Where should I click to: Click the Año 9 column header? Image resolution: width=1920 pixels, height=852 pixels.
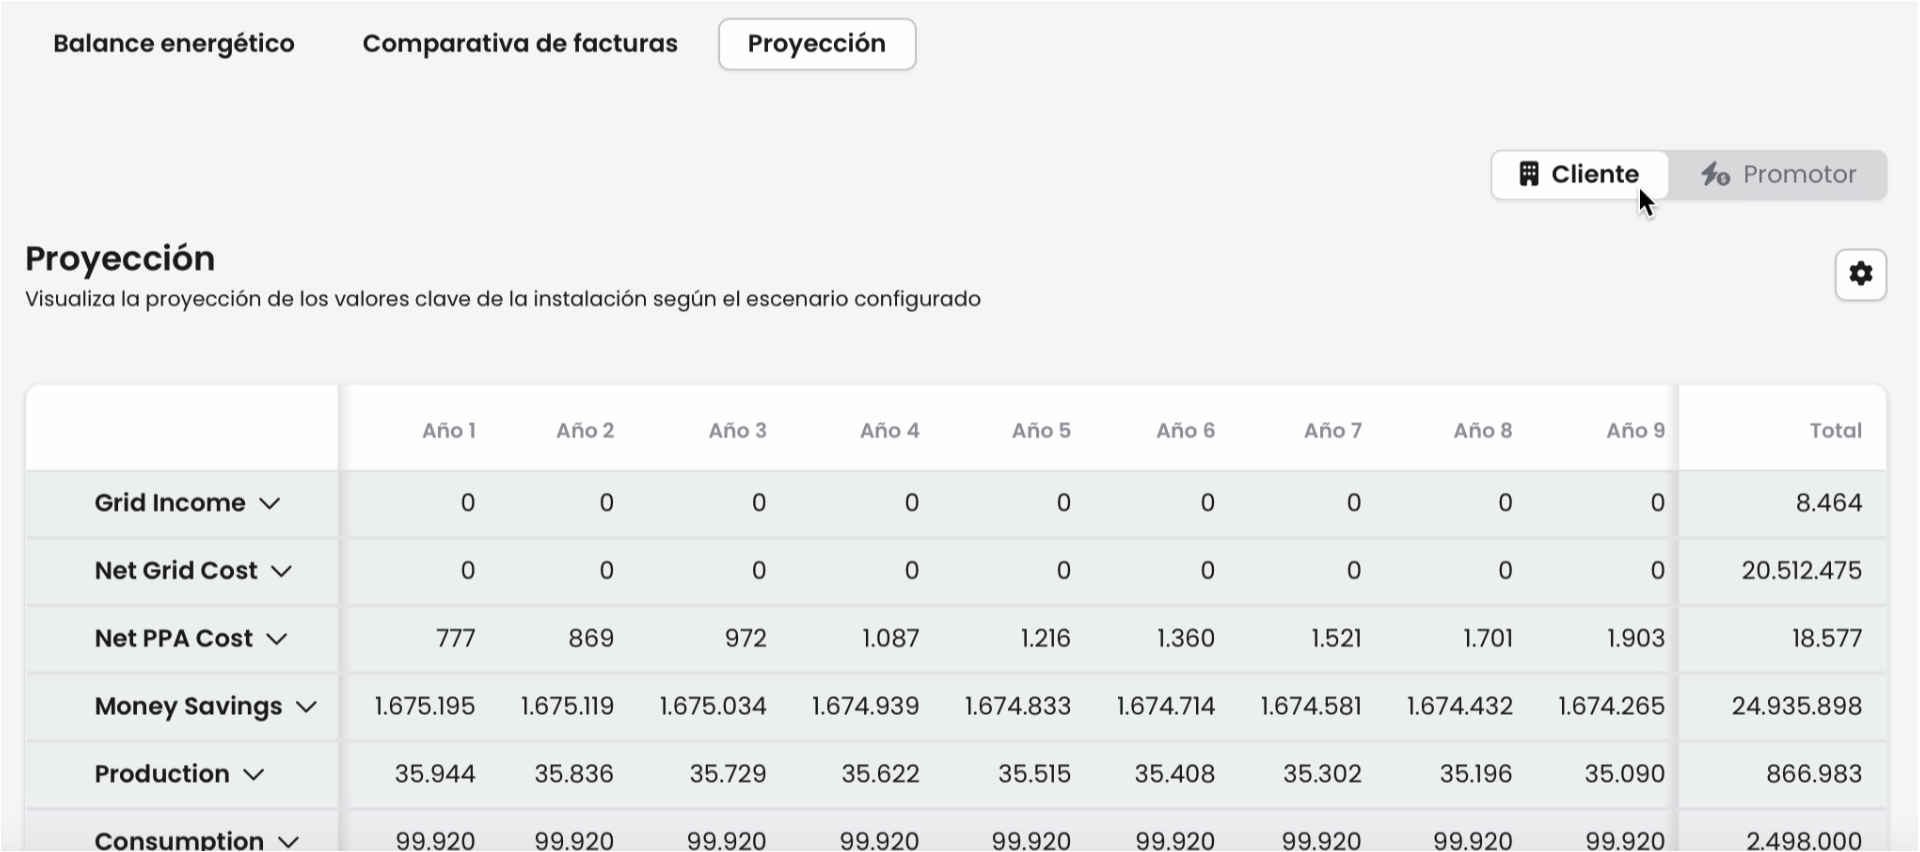(x=1635, y=431)
